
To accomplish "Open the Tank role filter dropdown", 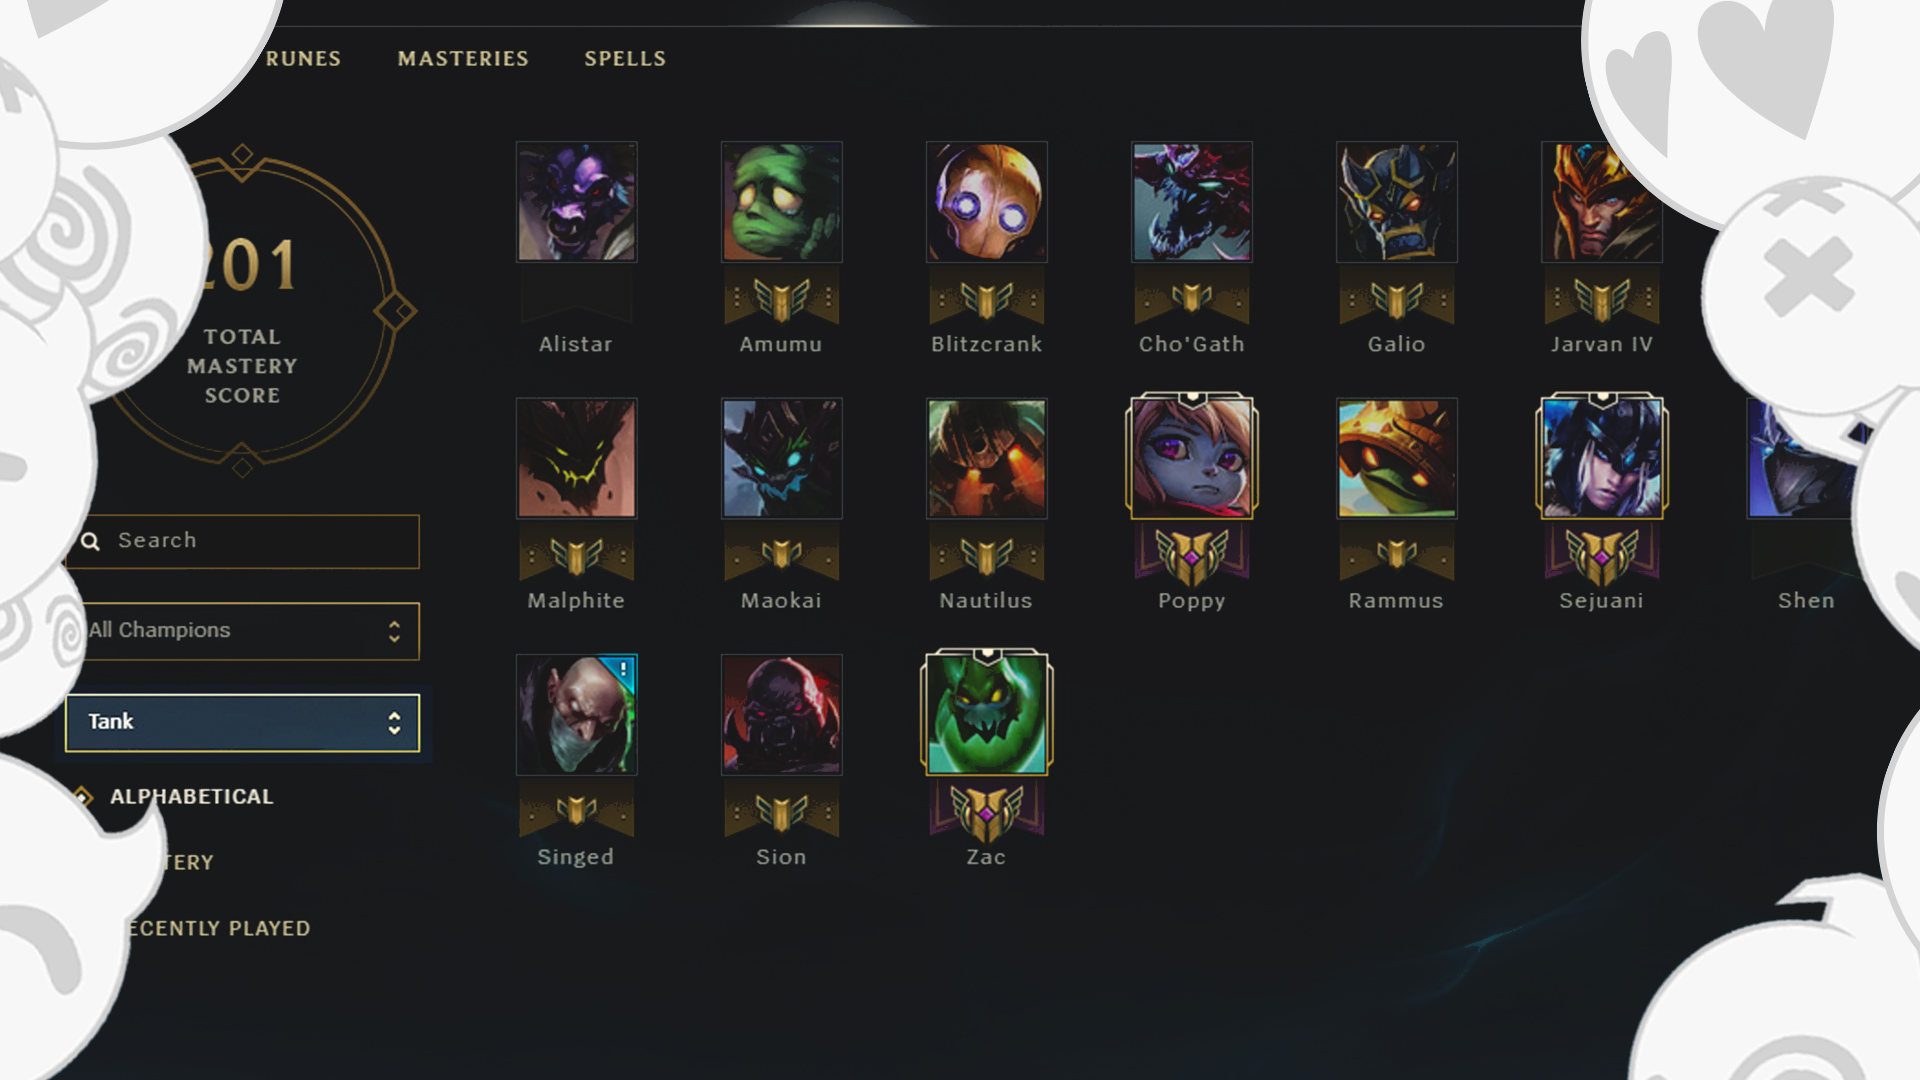I will 242,722.
